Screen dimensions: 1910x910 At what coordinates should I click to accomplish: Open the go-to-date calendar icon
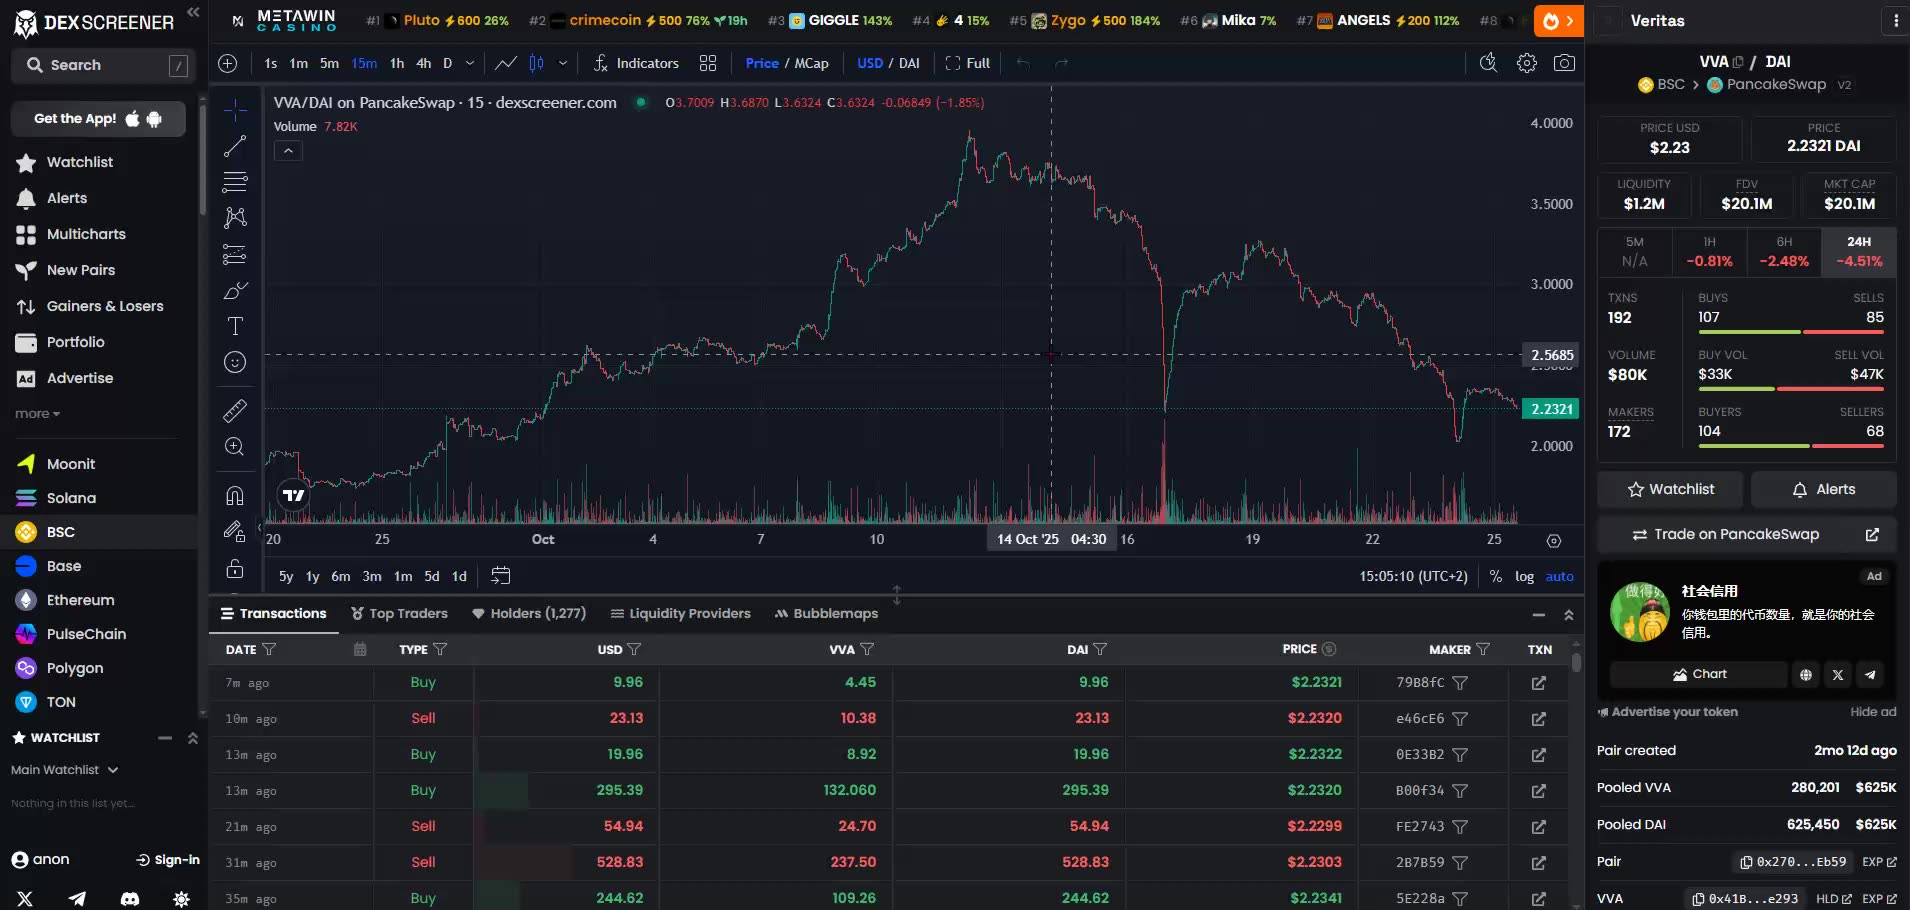point(501,575)
